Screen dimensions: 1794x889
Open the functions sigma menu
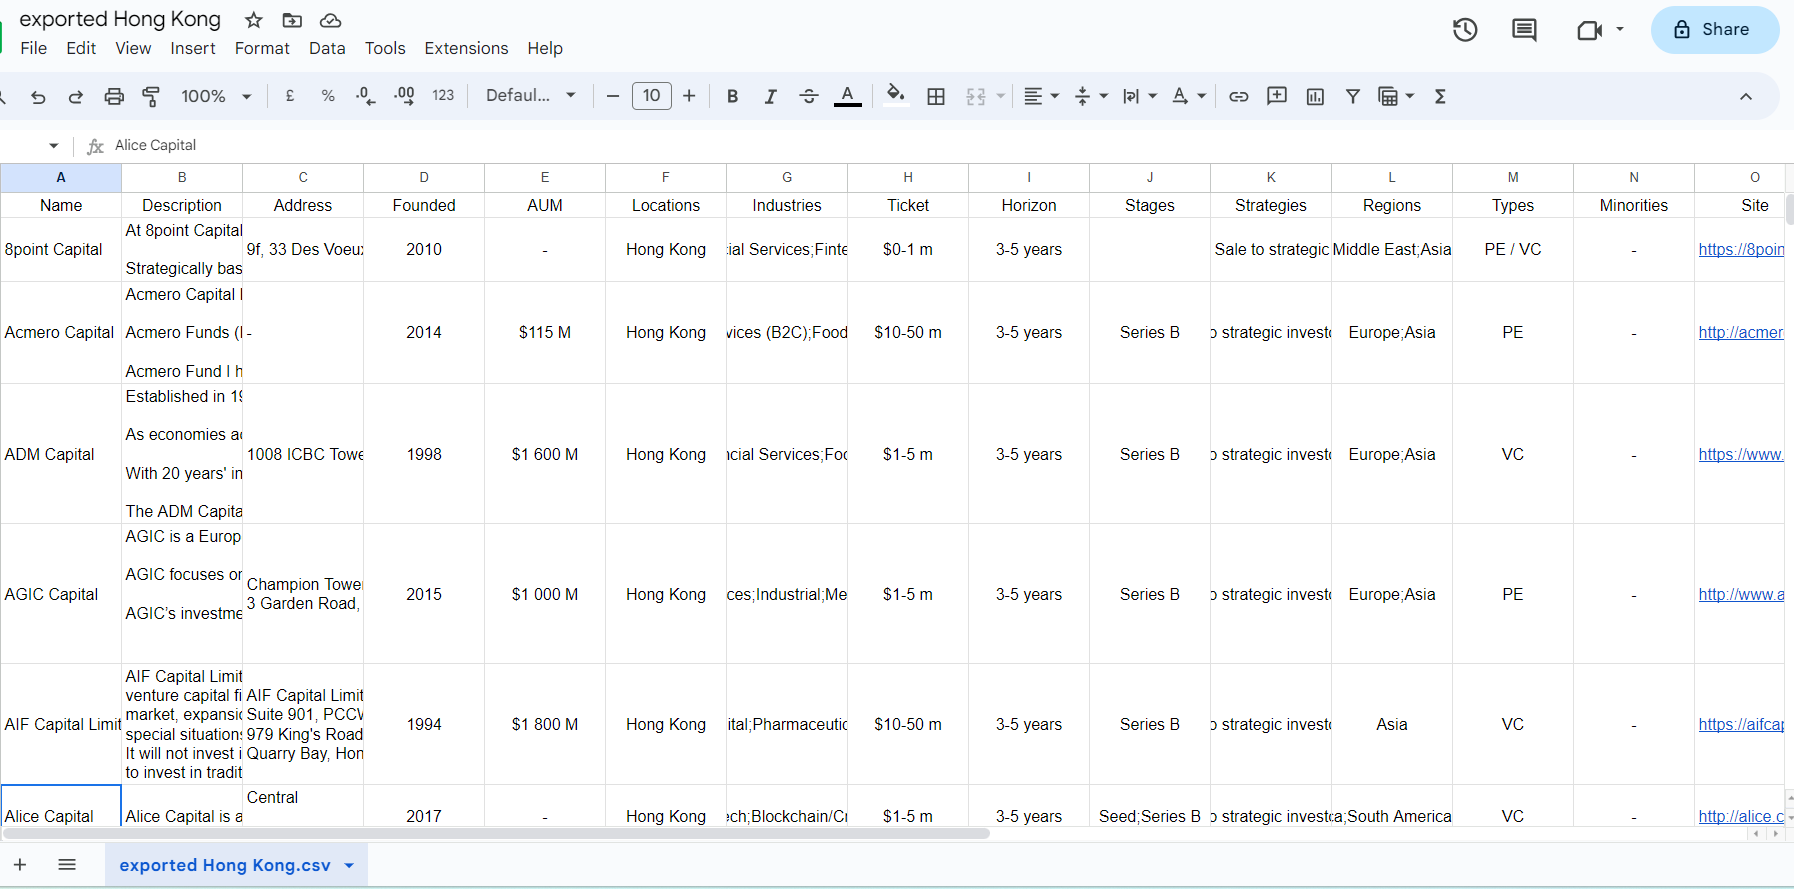coord(1441,96)
